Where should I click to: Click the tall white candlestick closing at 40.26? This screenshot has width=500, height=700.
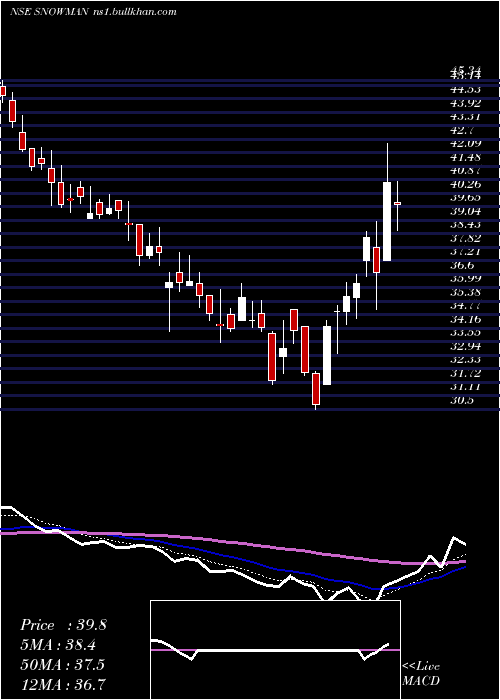click(387, 221)
